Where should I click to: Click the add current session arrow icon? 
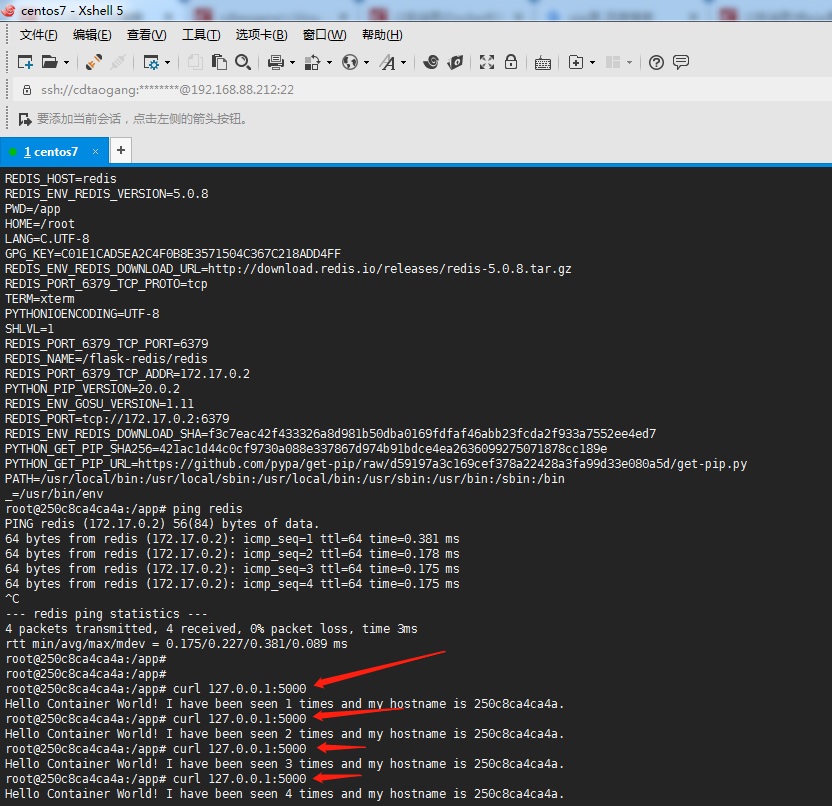[x=24, y=119]
